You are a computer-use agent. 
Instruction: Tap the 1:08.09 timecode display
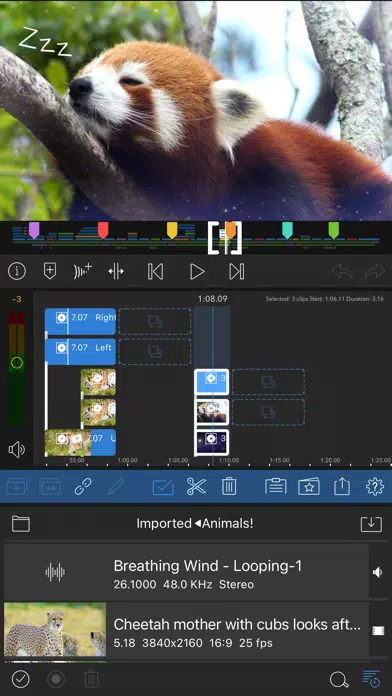pos(212,299)
